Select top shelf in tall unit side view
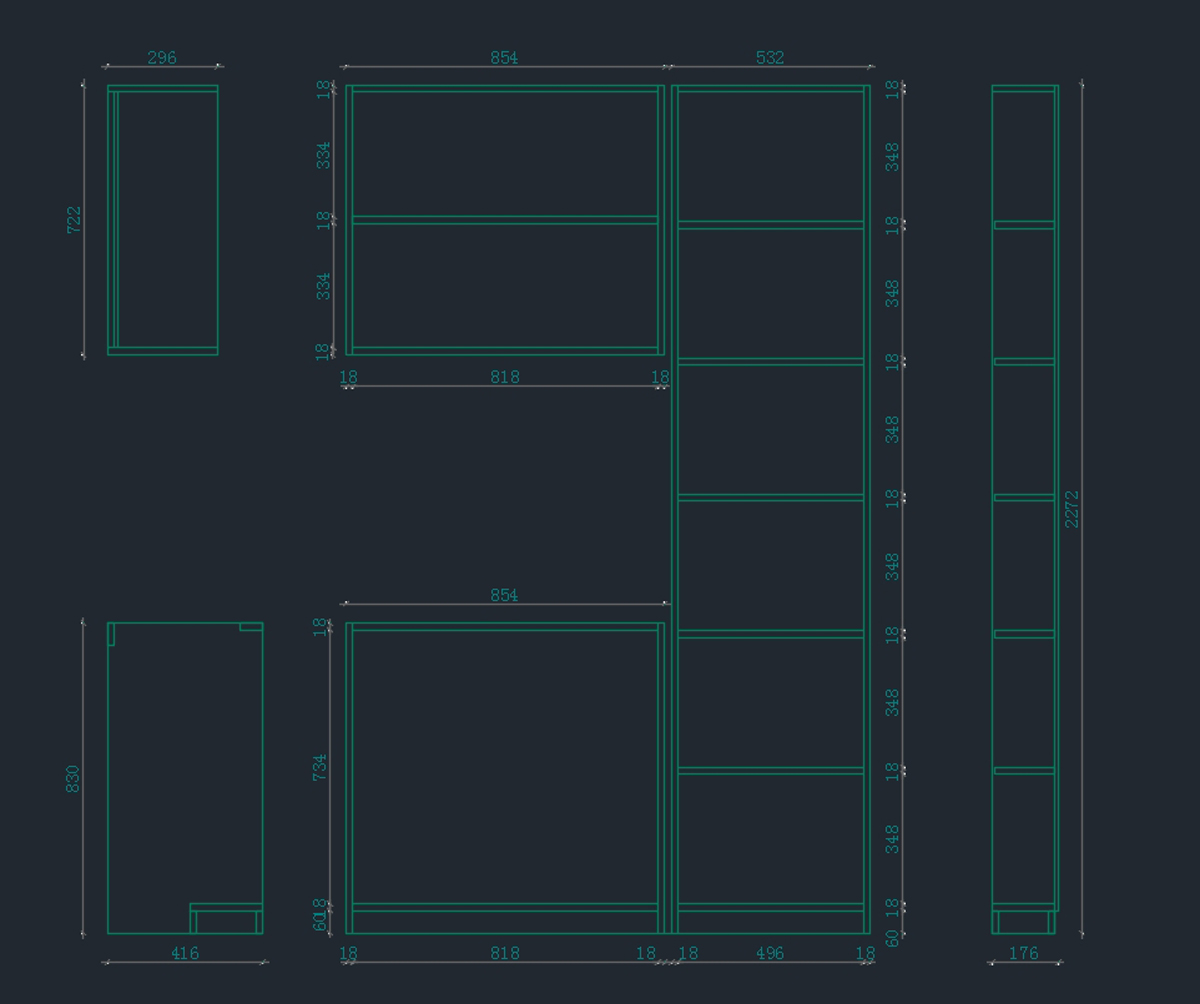This screenshot has height=1004, width=1200. 1024,225
